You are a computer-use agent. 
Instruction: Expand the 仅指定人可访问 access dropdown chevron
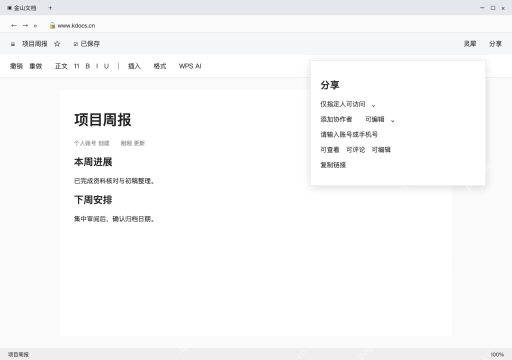(x=373, y=105)
